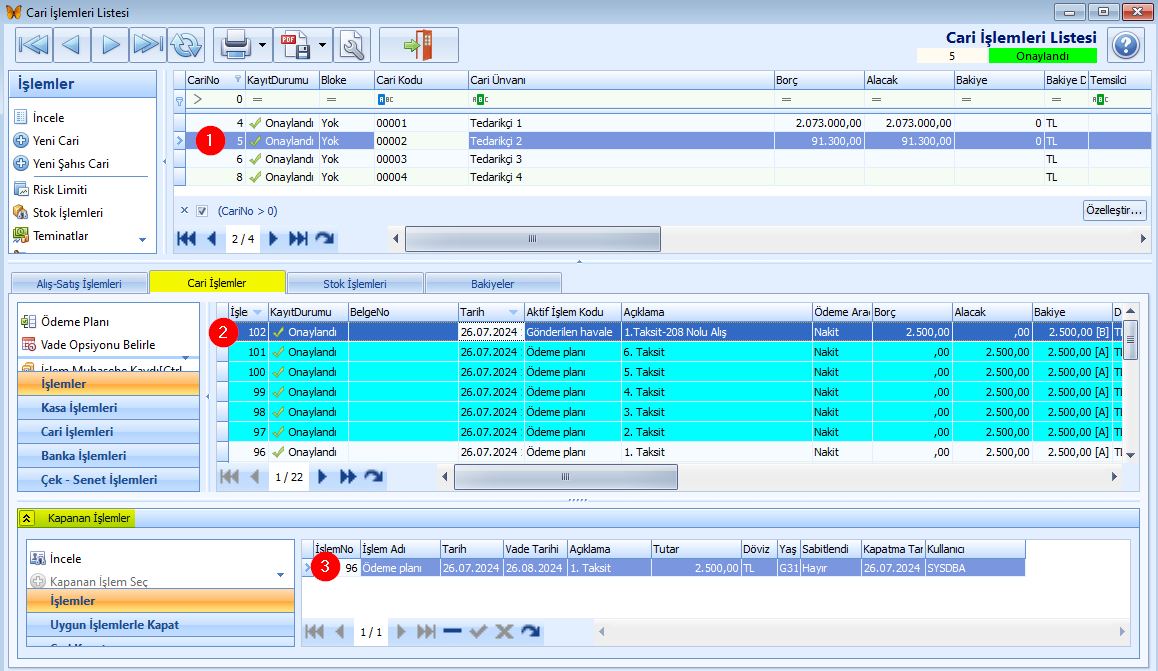Open the Banka İşlemleri group
Viewport: 1158px width, 671px height.
(x=109, y=455)
